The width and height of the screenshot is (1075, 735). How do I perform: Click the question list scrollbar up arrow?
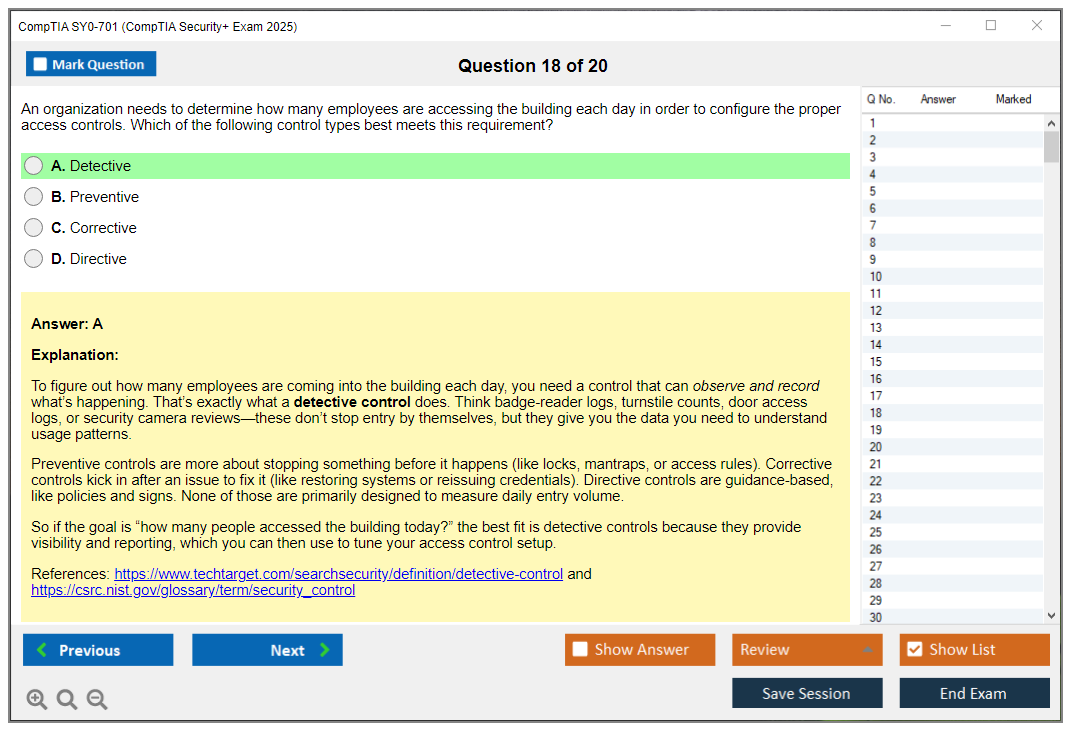[1051, 122]
